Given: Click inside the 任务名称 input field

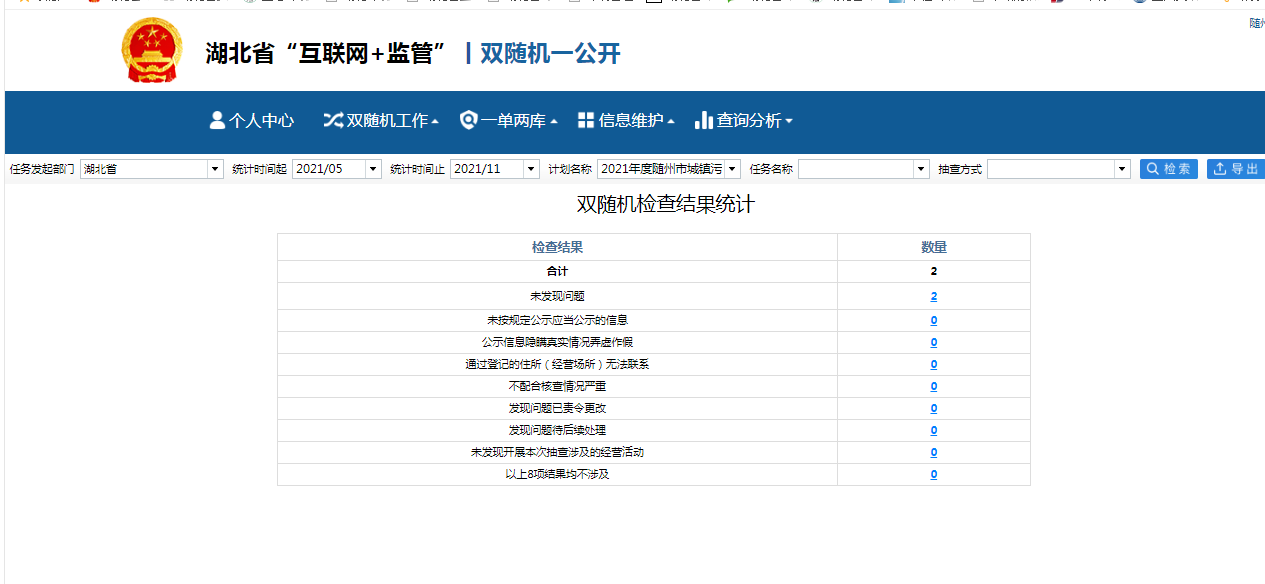Looking at the screenshot, I should point(855,169).
